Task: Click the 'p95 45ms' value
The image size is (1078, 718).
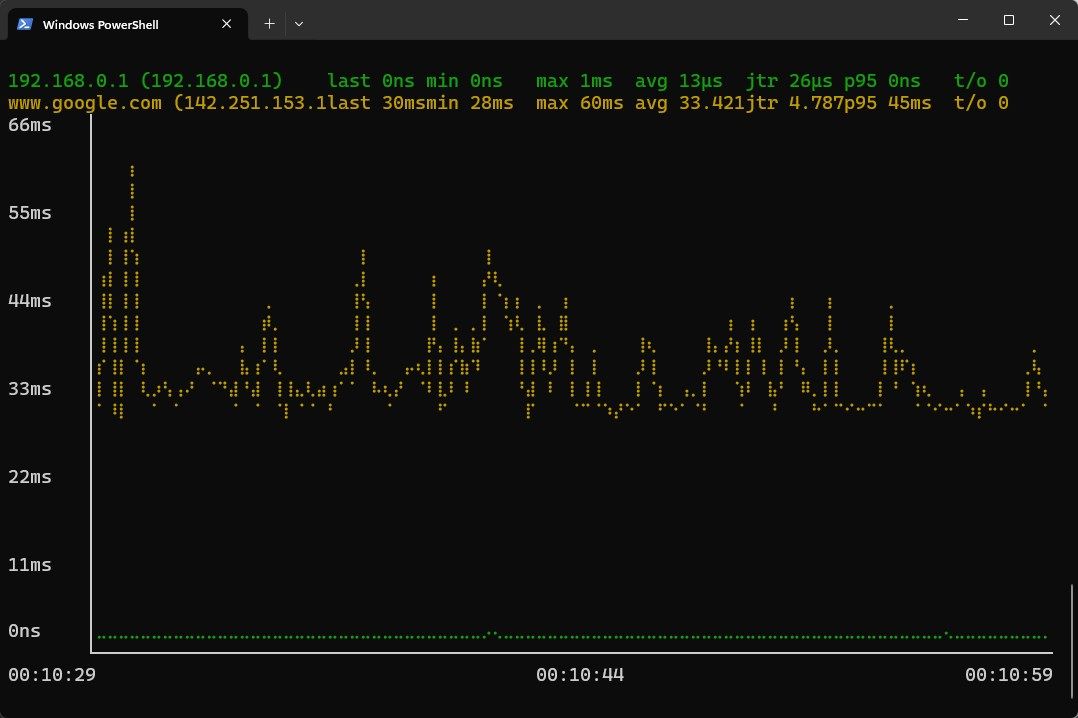Action: (x=888, y=103)
